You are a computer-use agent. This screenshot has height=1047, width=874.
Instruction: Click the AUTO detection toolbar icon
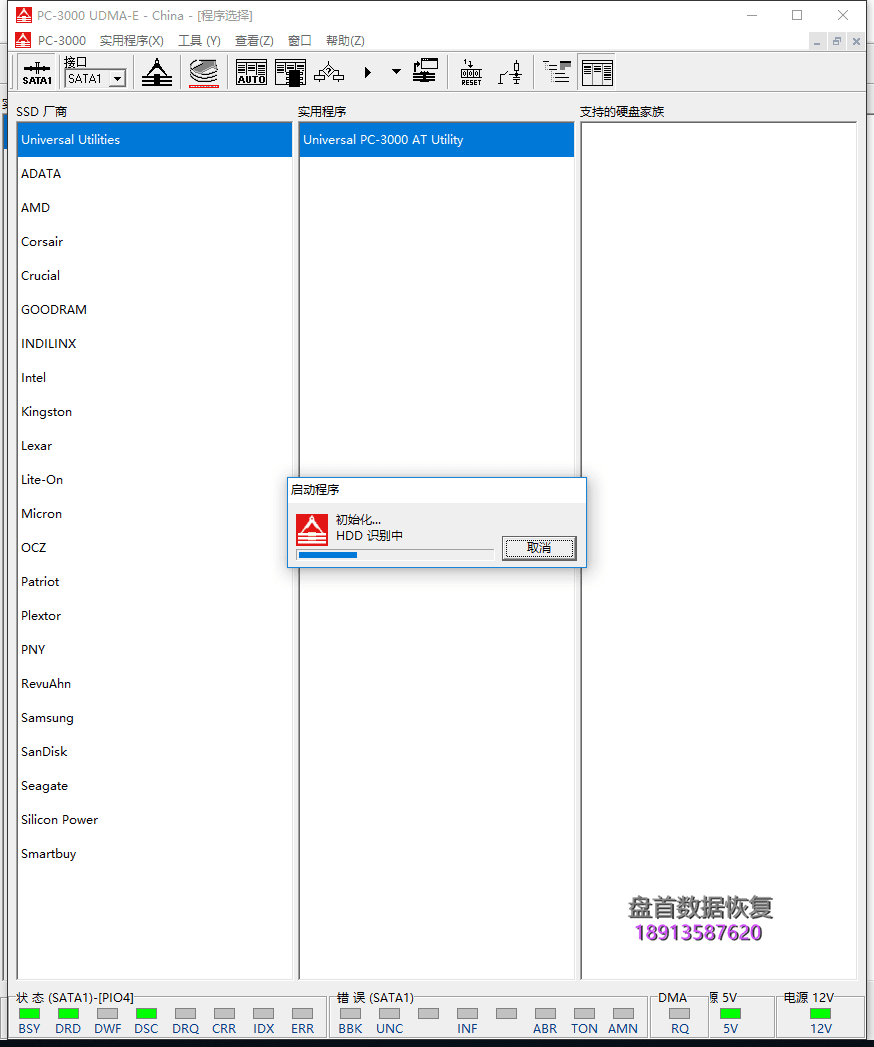coord(251,72)
